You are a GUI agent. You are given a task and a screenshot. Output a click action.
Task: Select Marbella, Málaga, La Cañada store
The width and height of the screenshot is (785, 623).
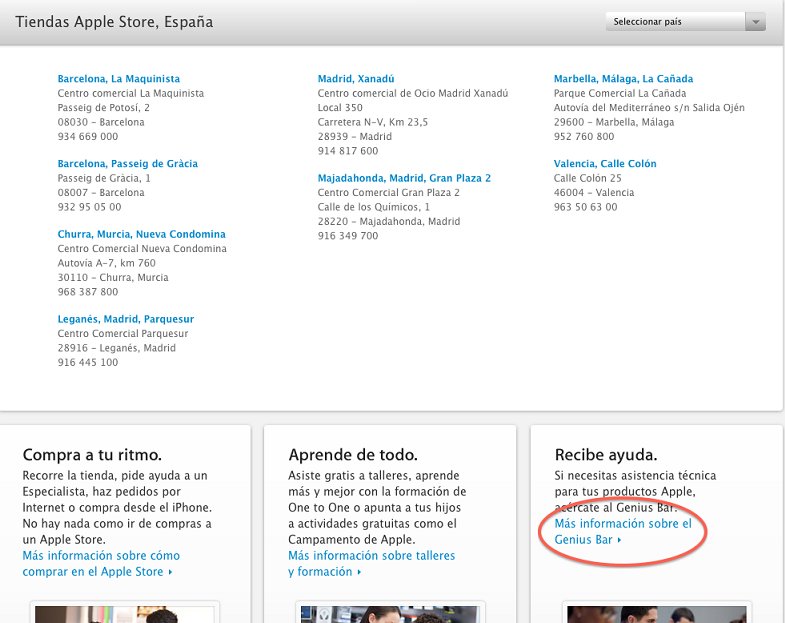click(623, 79)
